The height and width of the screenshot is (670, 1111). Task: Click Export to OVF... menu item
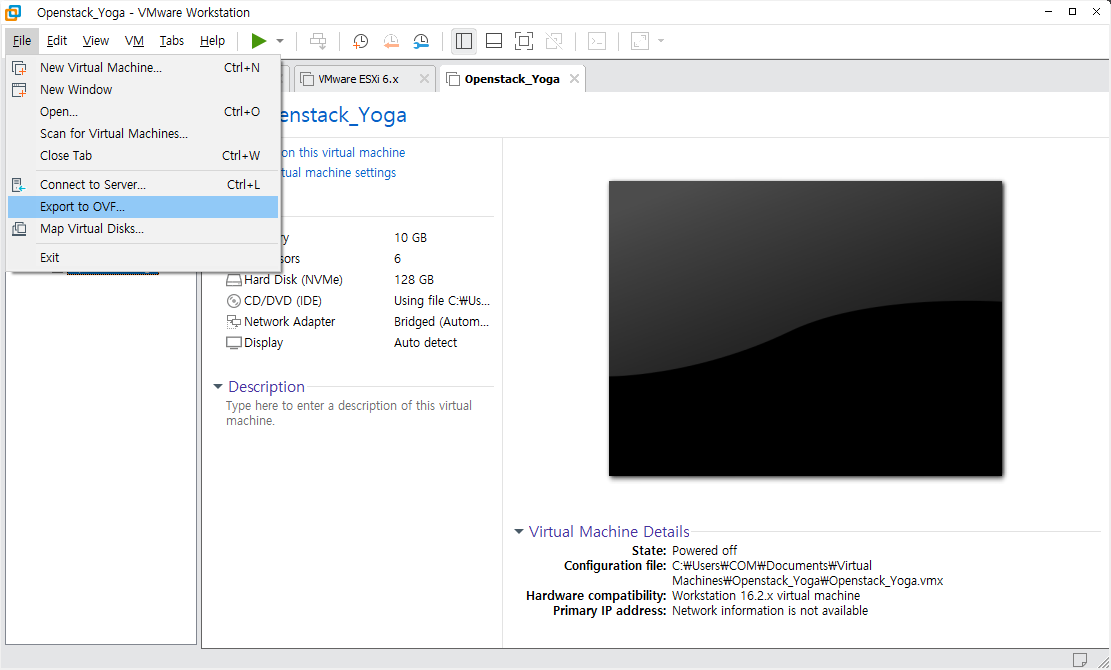coord(142,207)
